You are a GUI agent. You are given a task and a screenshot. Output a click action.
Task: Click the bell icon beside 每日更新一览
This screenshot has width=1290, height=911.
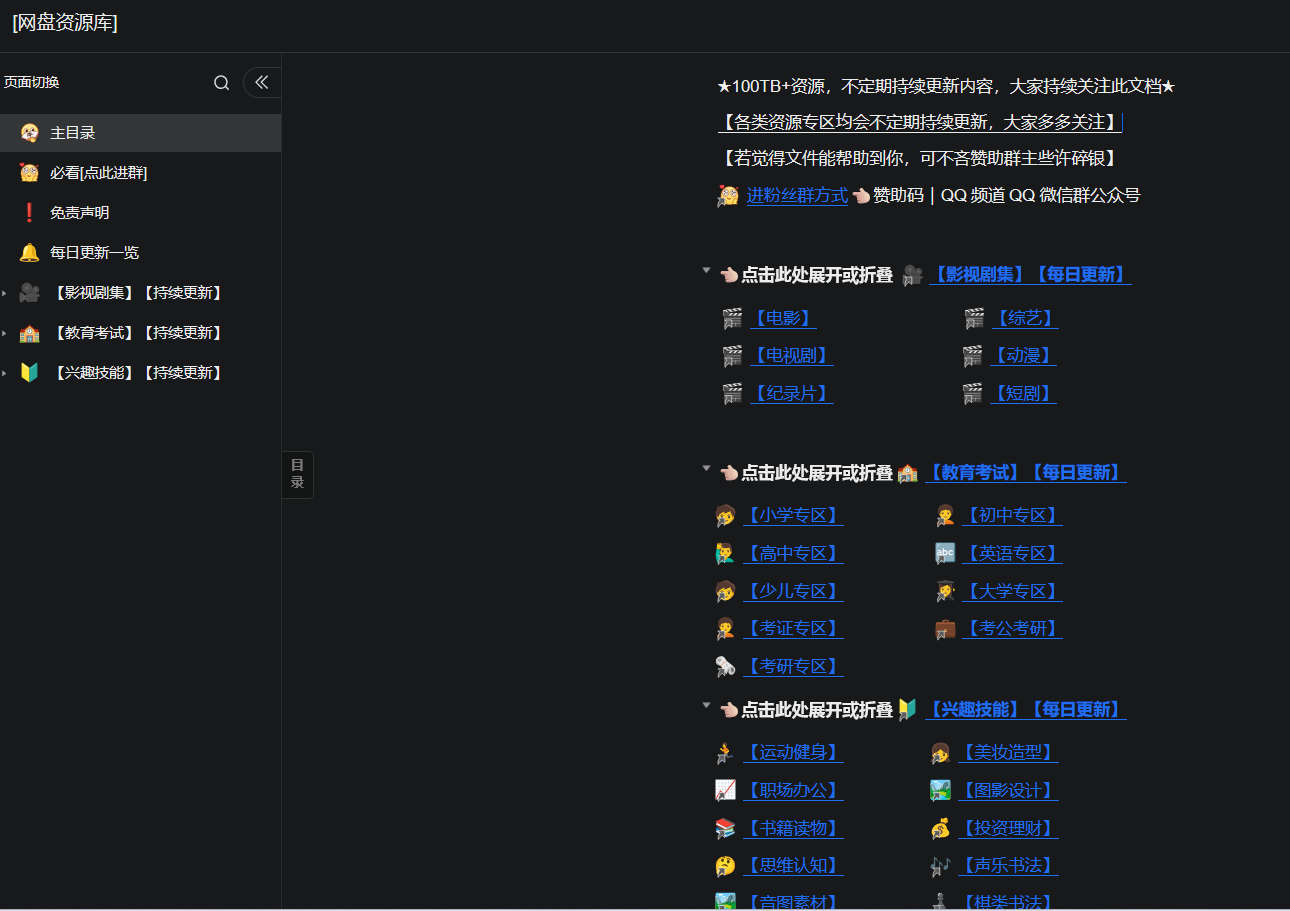[29, 253]
